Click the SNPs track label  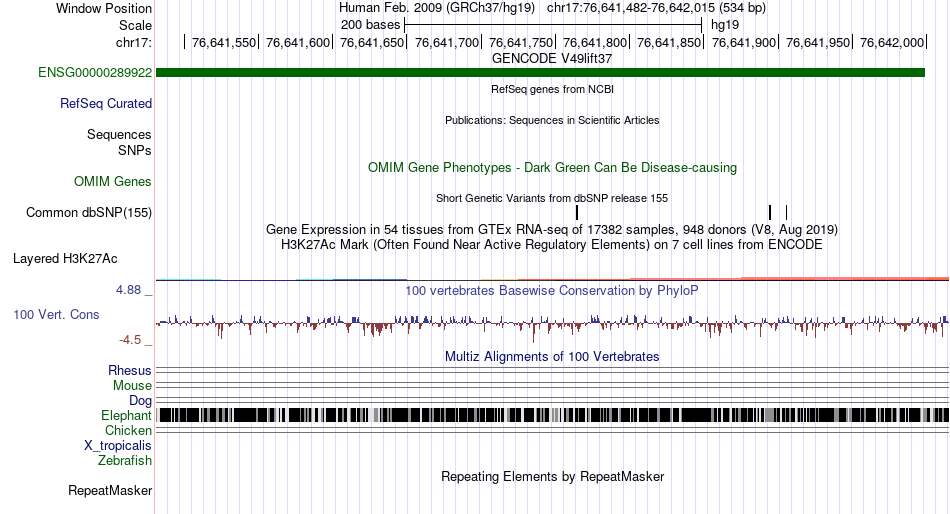click(135, 150)
